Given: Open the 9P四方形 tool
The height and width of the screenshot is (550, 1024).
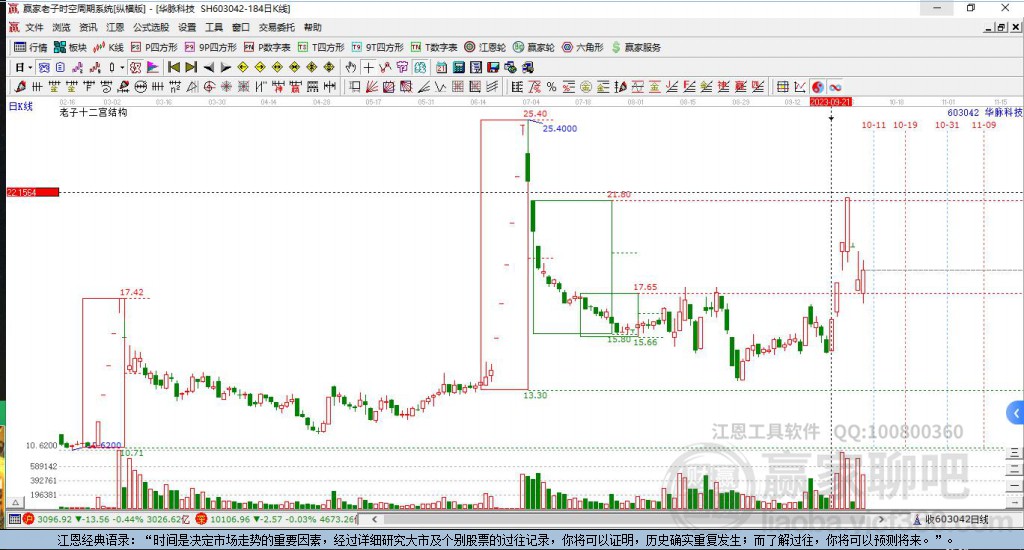Looking at the screenshot, I should tap(210, 47).
